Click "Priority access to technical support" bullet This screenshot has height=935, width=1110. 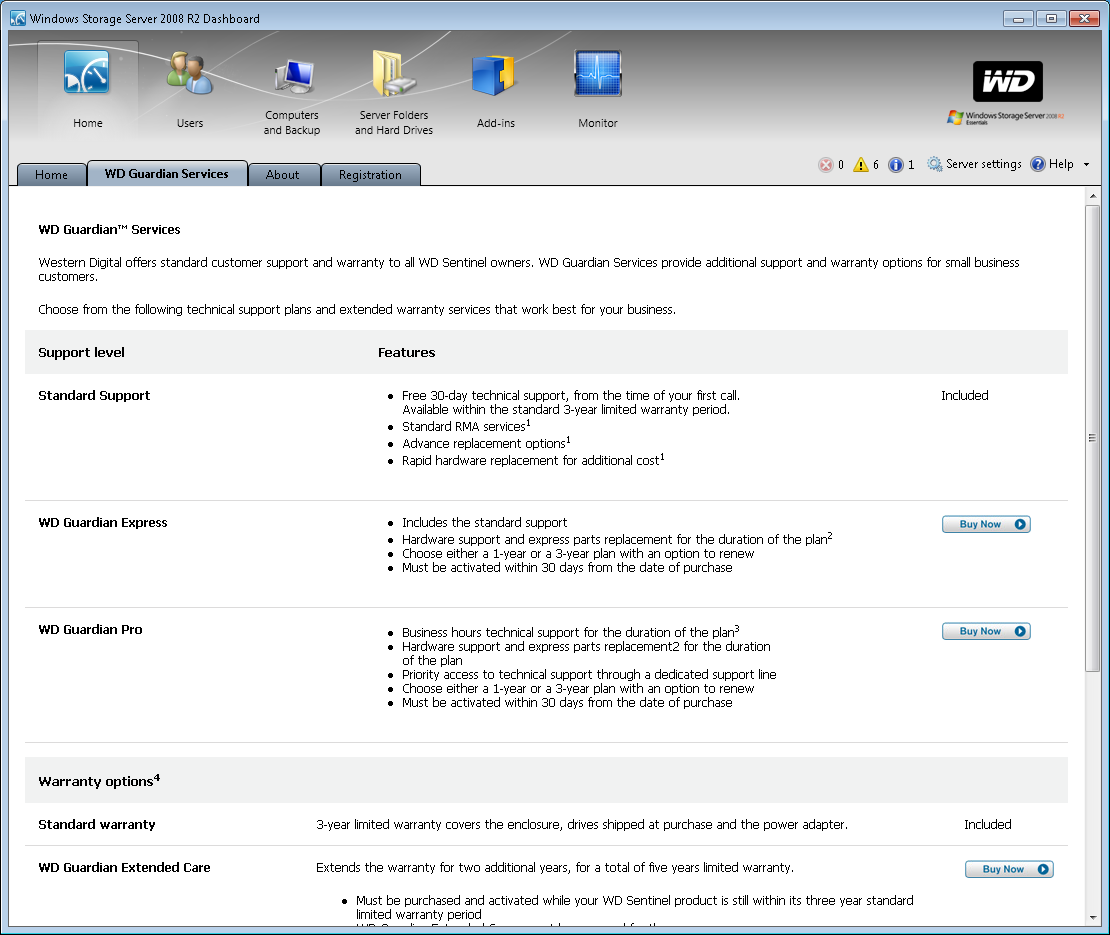point(589,675)
